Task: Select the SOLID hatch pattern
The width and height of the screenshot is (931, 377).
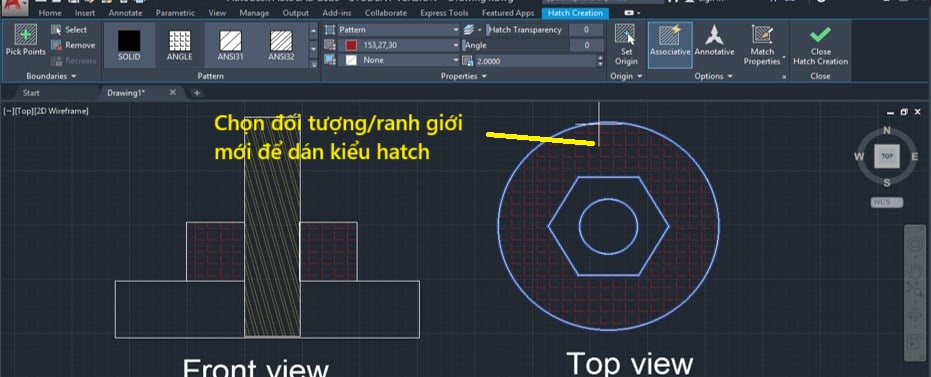Action: click(x=129, y=45)
